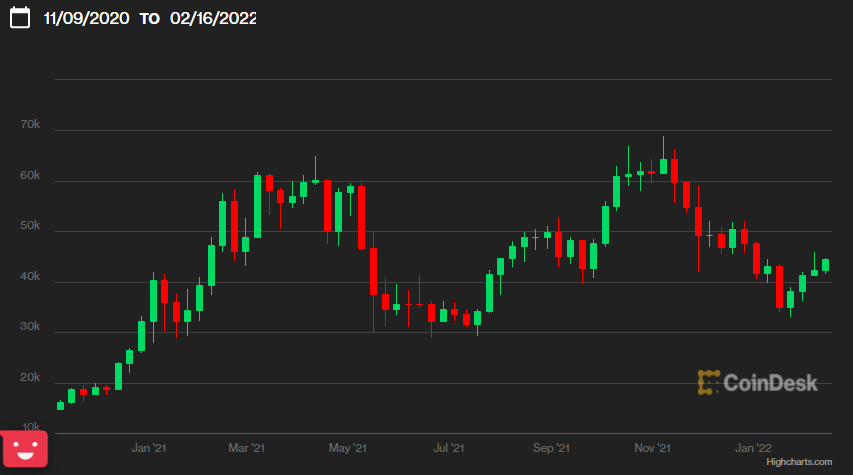Click the 'TO' label between the dates
This screenshot has height=475, width=853.
tap(150, 19)
